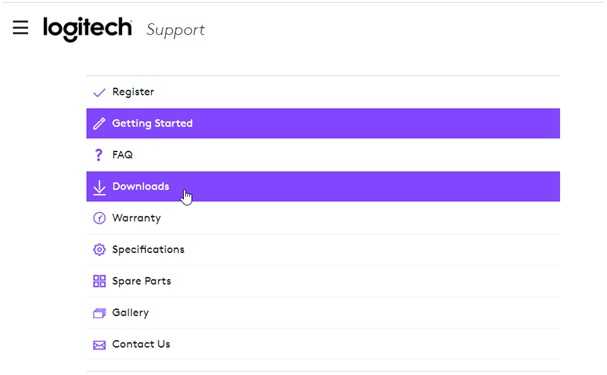The width and height of the screenshot is (607, 375).
Task: Click the FAQ question mark icon
Action: pos(99,155)
